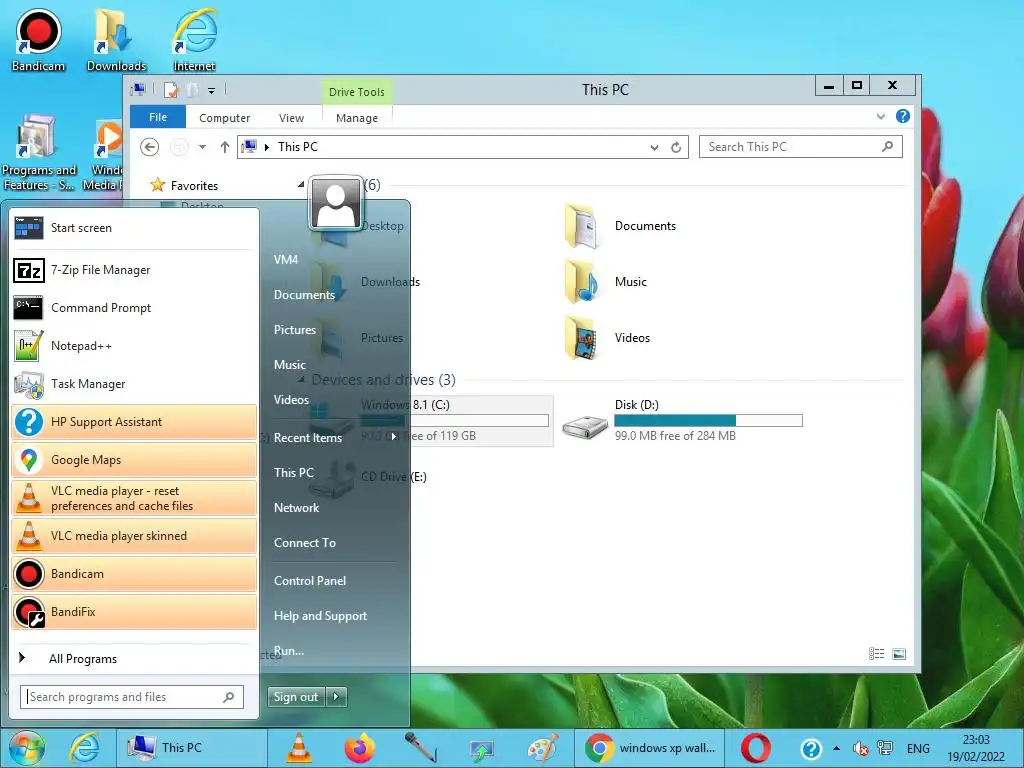Open the File tab

click(x=158, y=117)
